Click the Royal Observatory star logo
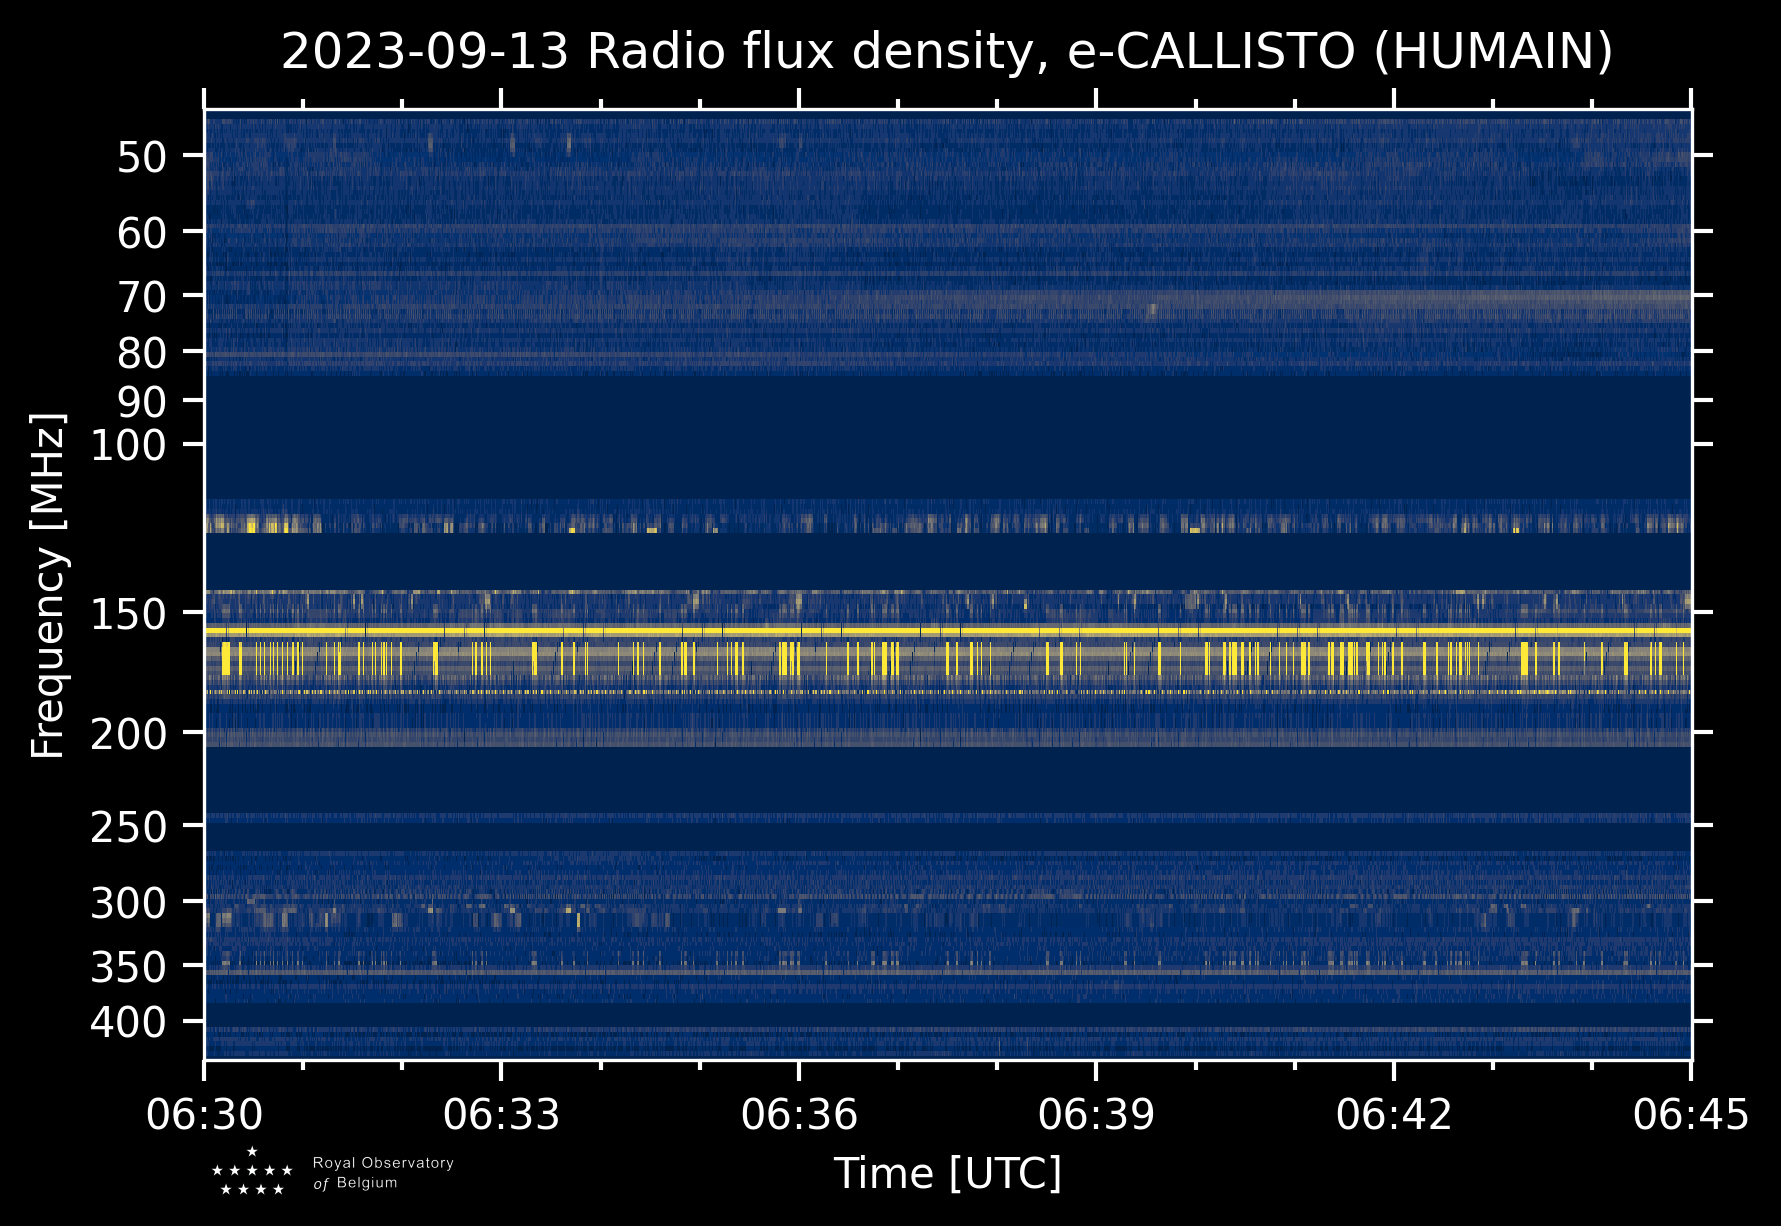1781x1226 pixels. (x=252, y=1172)
